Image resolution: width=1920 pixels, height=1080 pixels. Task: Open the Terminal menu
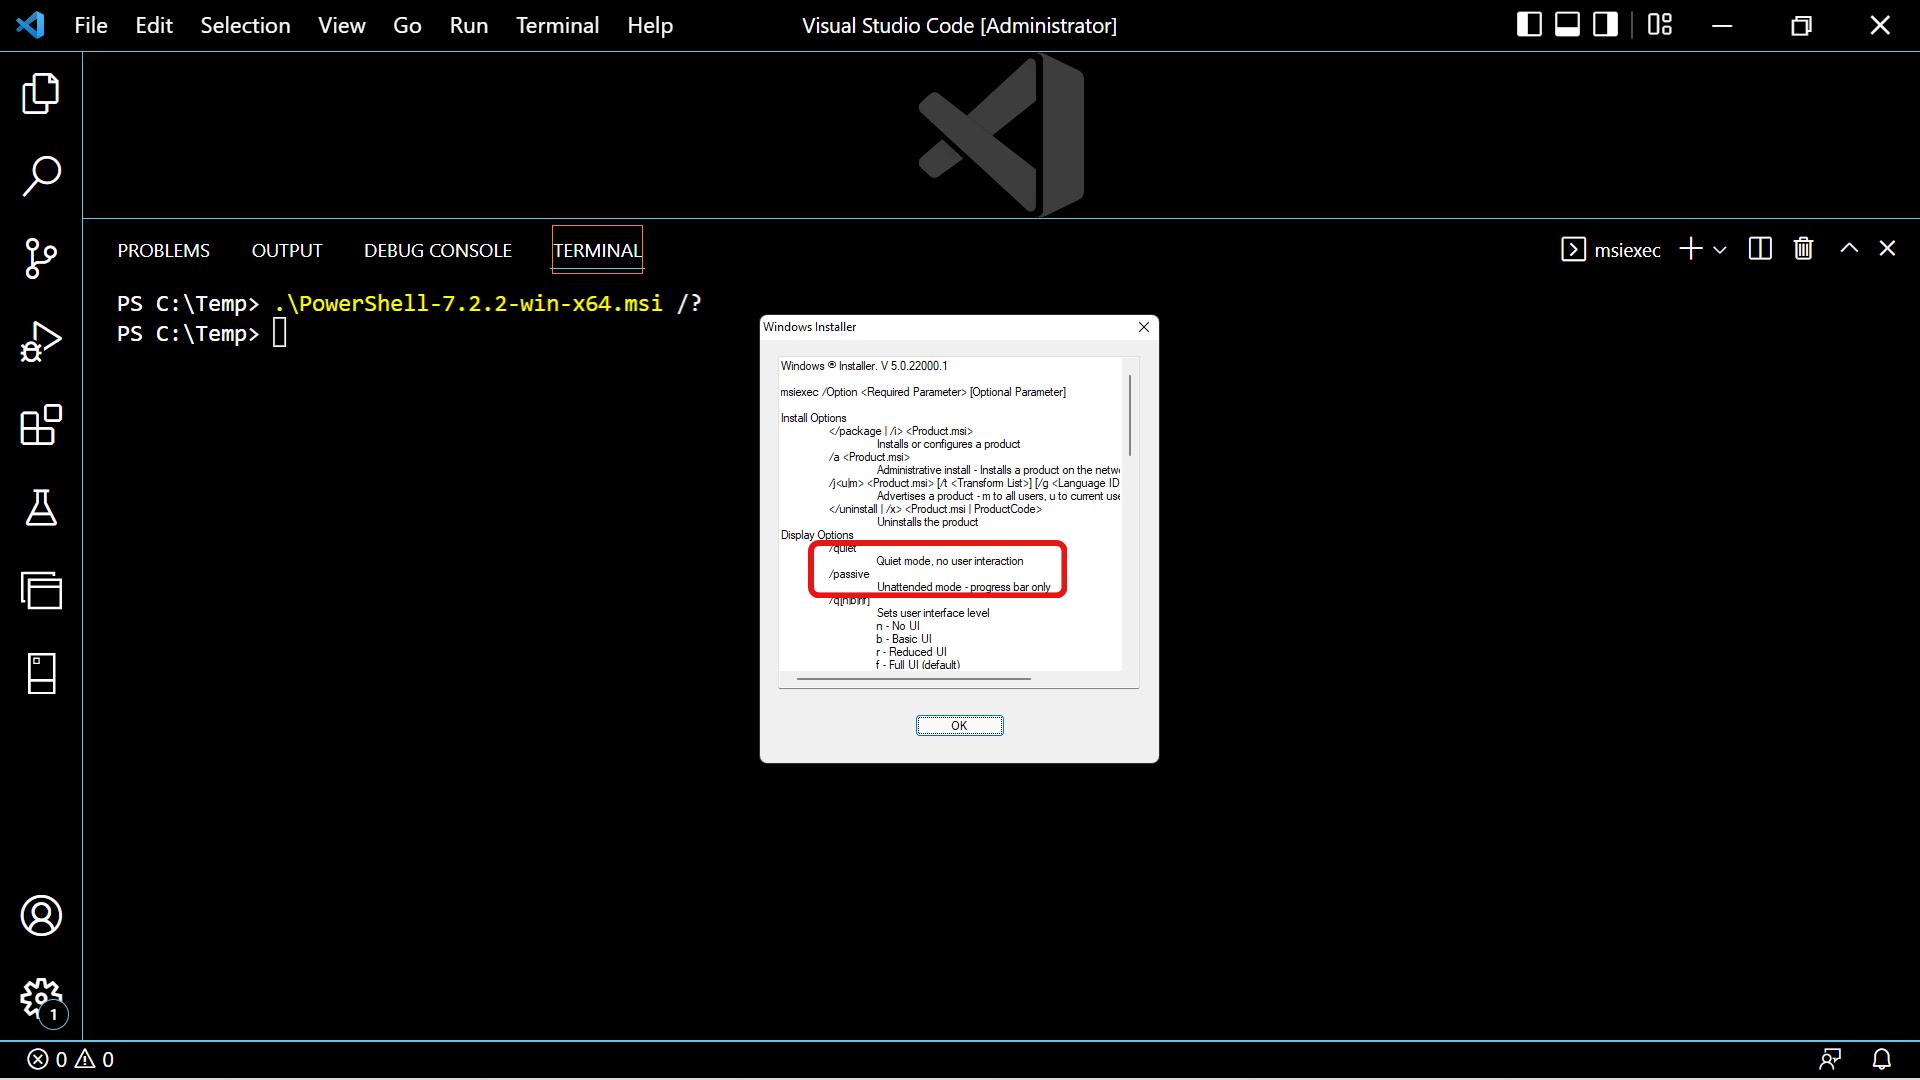557,25
